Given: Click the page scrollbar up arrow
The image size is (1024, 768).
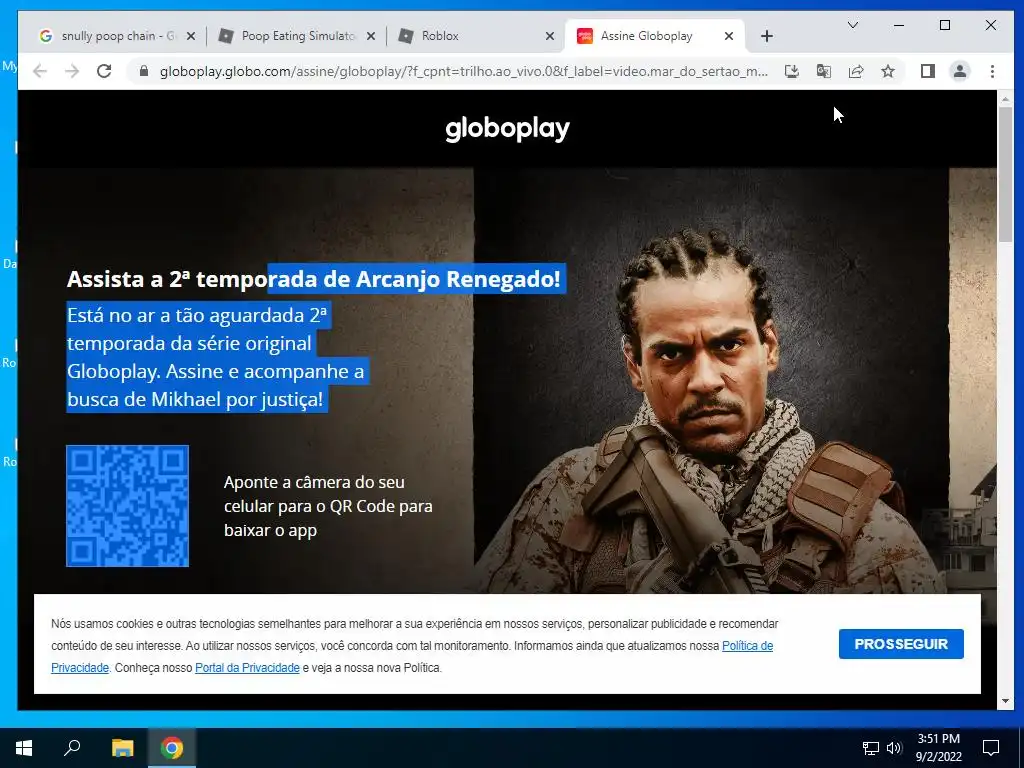Looking at the screenshot, I should click(1005, 99).
